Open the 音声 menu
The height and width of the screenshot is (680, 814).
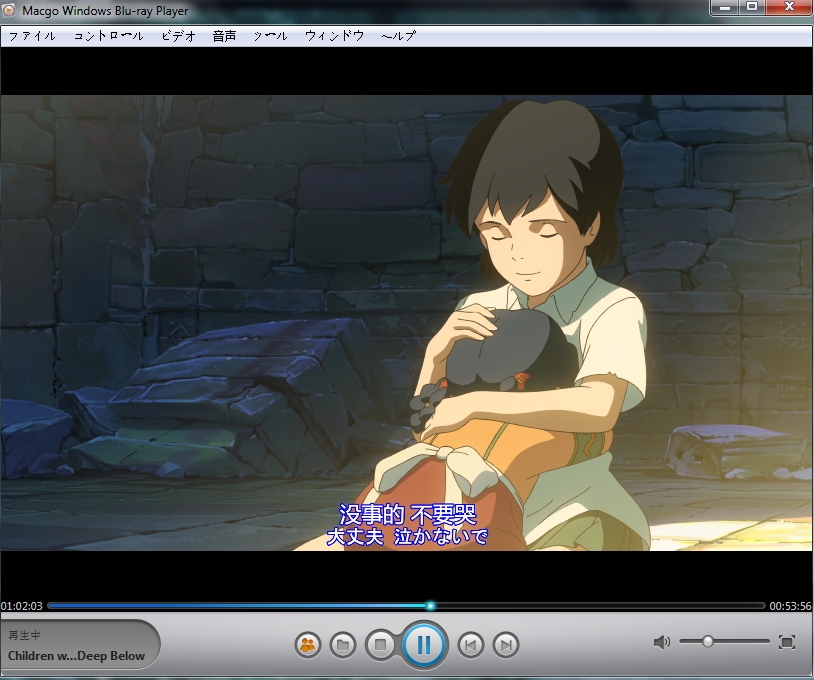(224, 36)
